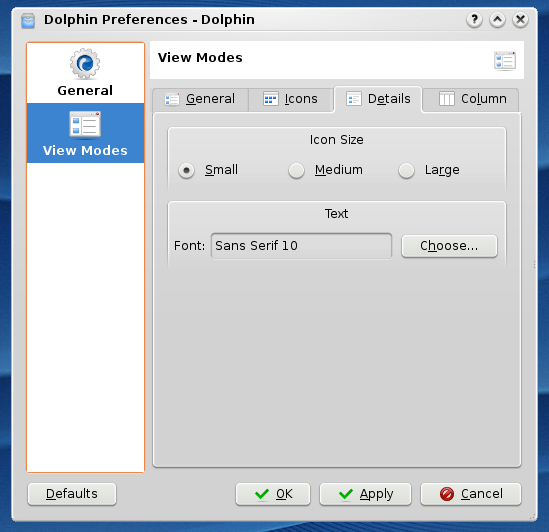This screenshot has width=549, height=532.
Task: Restore settings with the Defaults button
Action: [72, 494]
